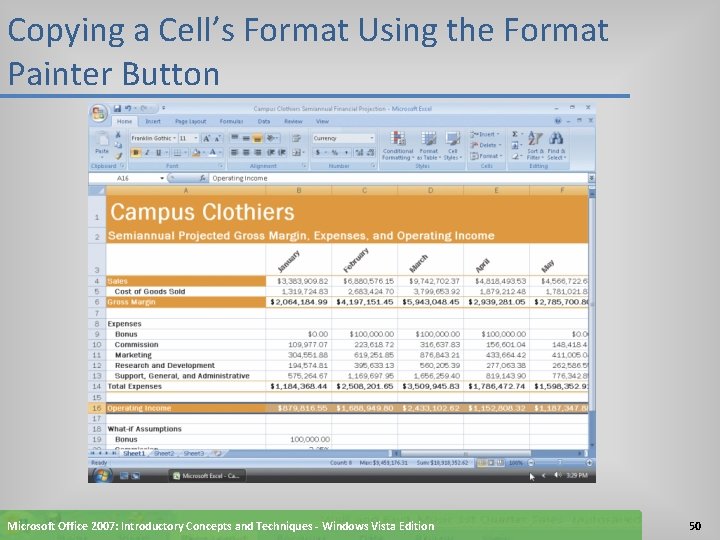Switch to the Sheet2 worksheet tab
The image size is (720, 540).
pyautogui.click(x=164, y=454)
